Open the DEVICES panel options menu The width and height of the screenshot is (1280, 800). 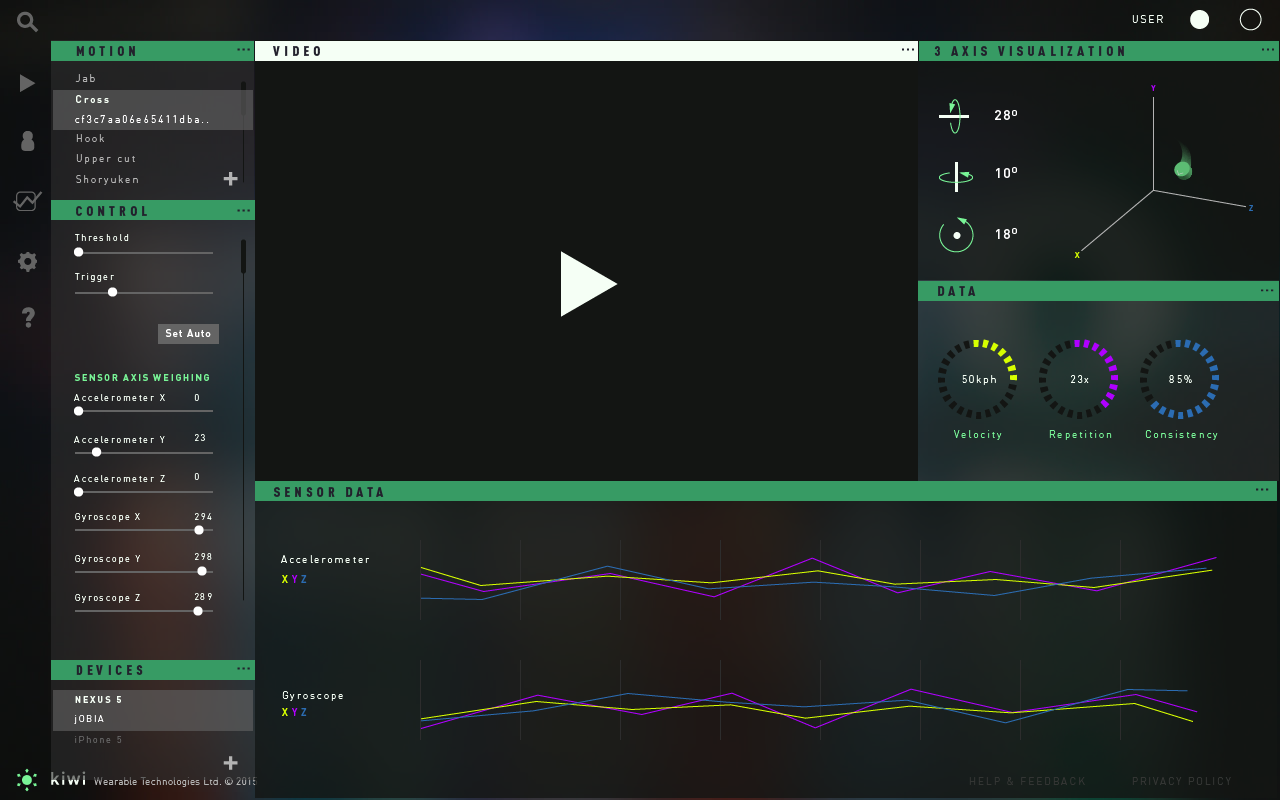244,668
